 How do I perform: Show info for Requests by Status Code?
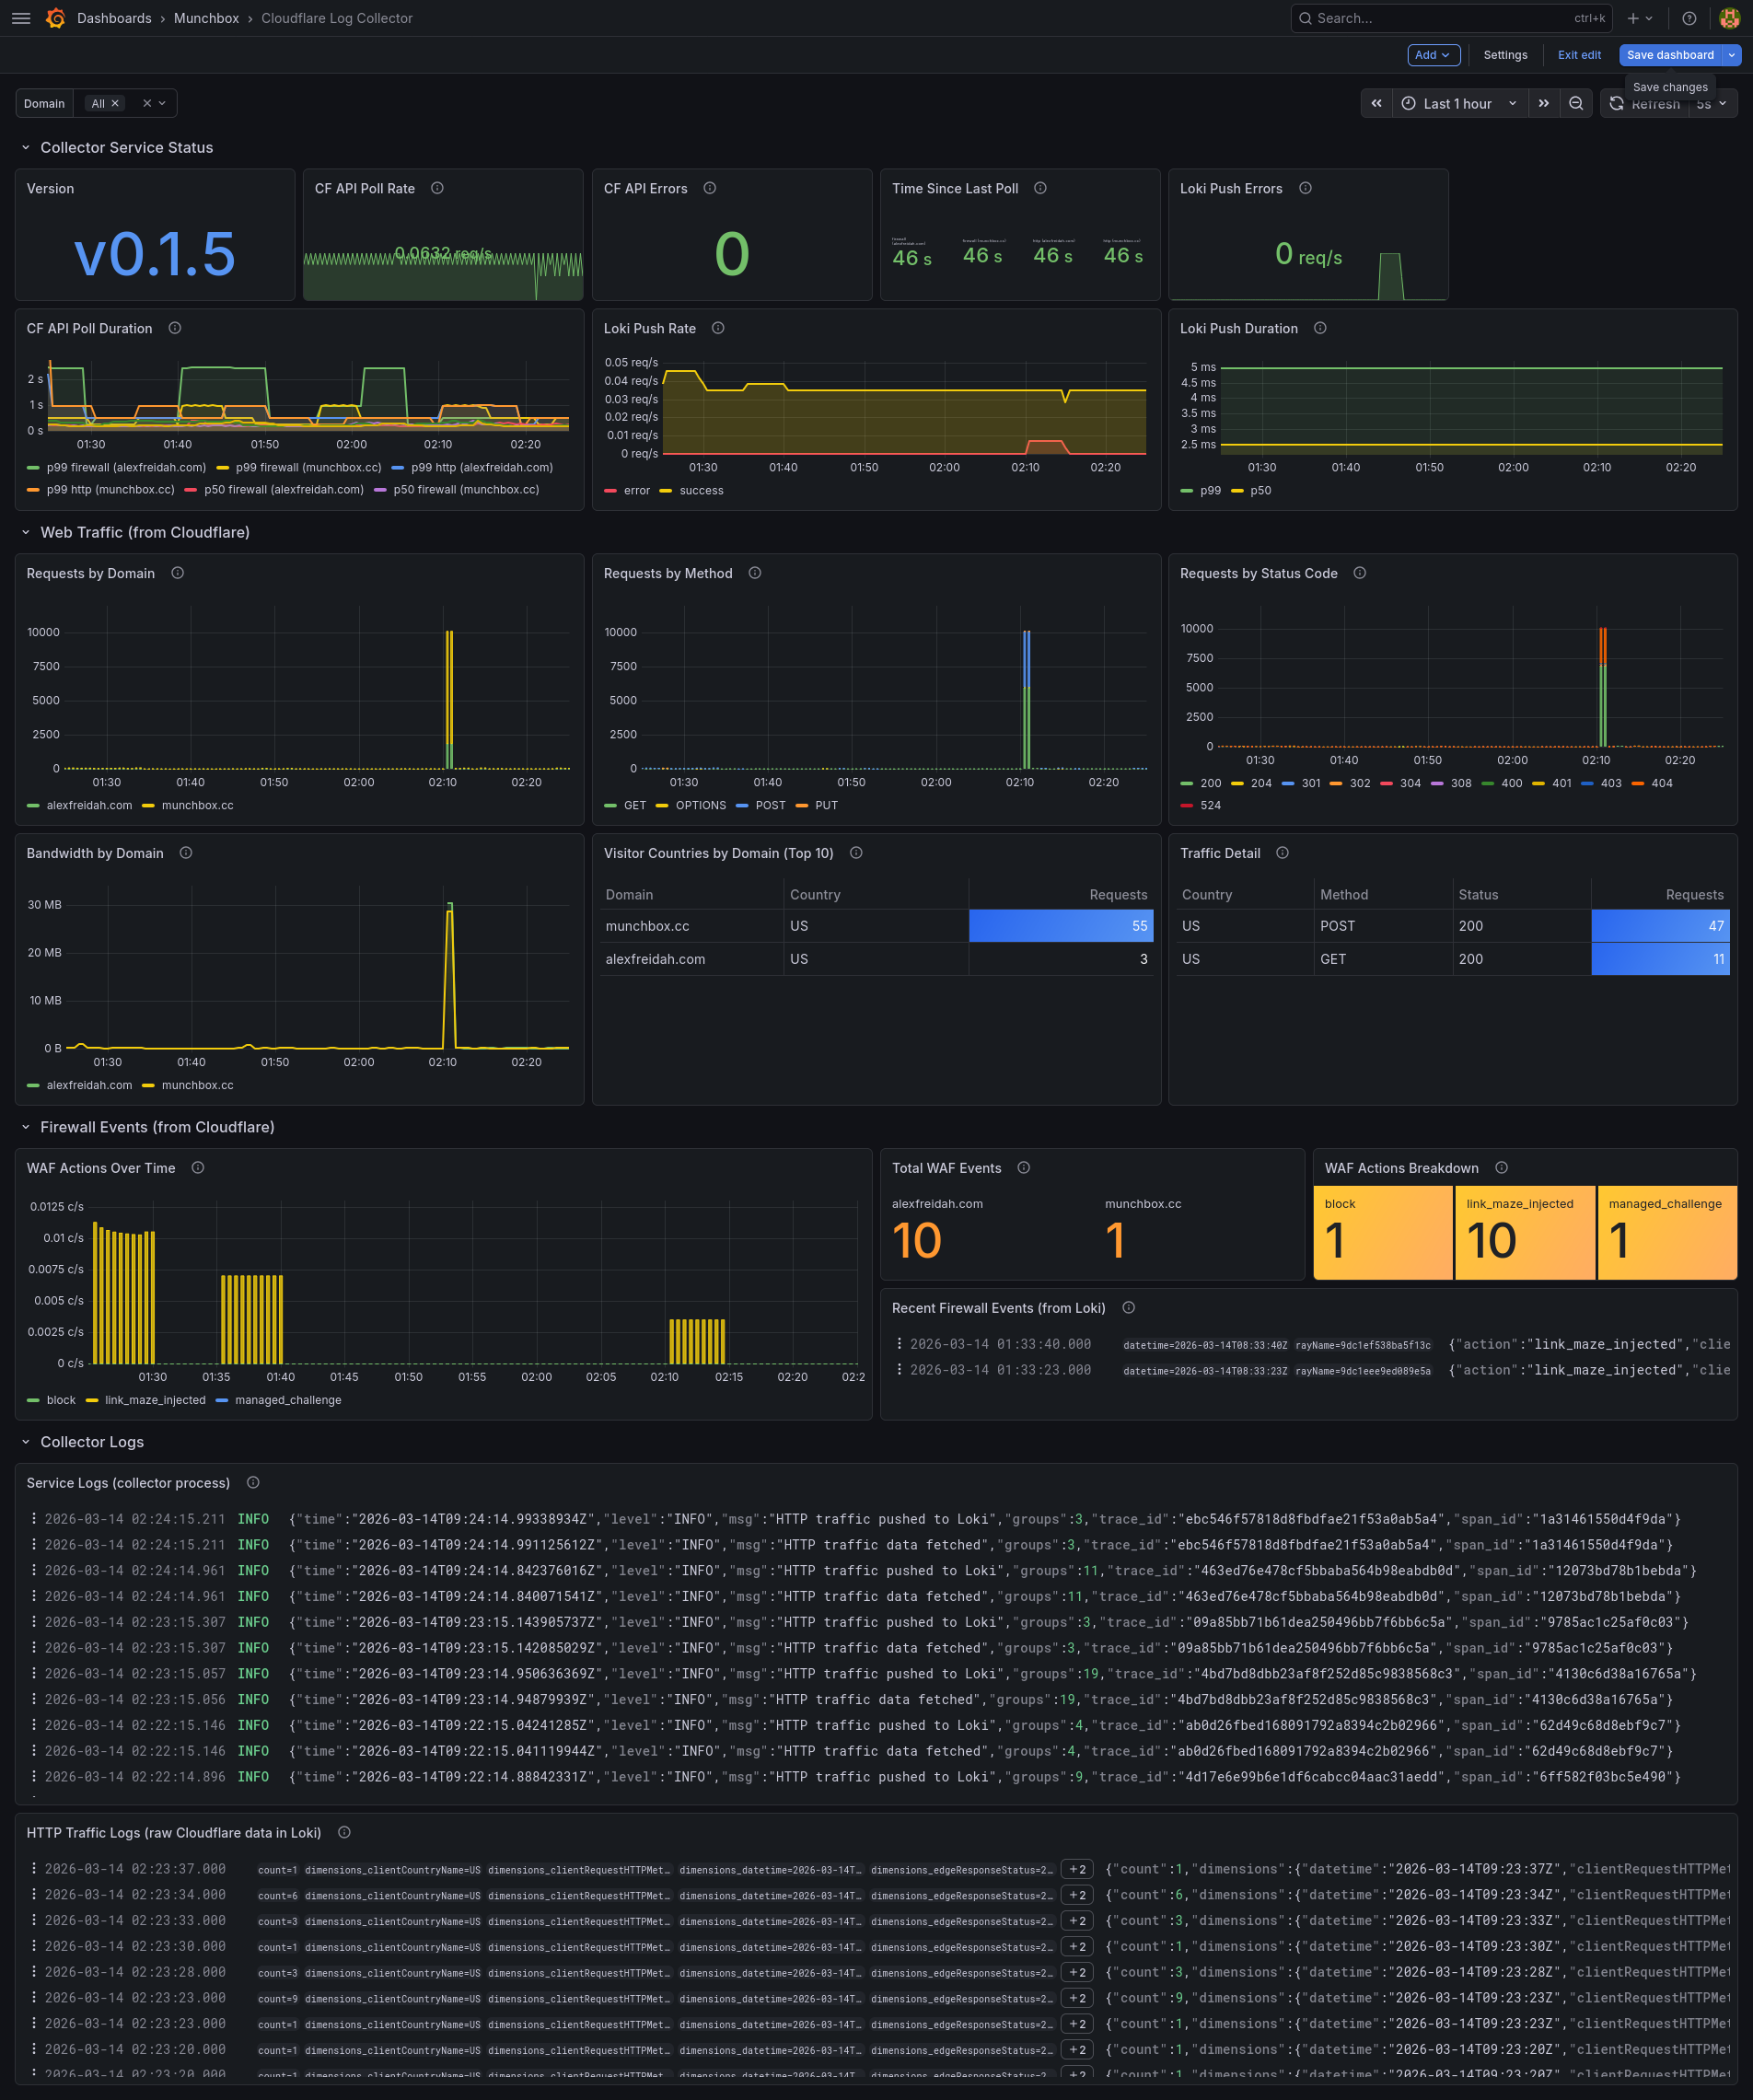(1360, 573)
